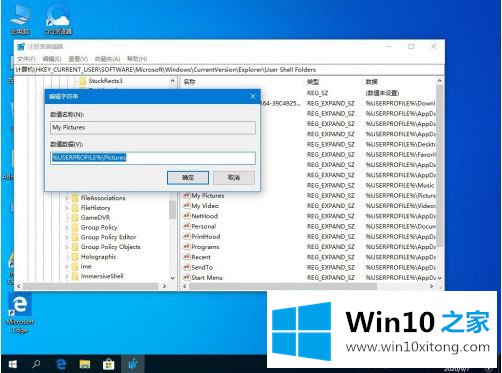This screenshot has height=373, width=502.
Task: Click the Holographic folder icon
Action: 75,257
